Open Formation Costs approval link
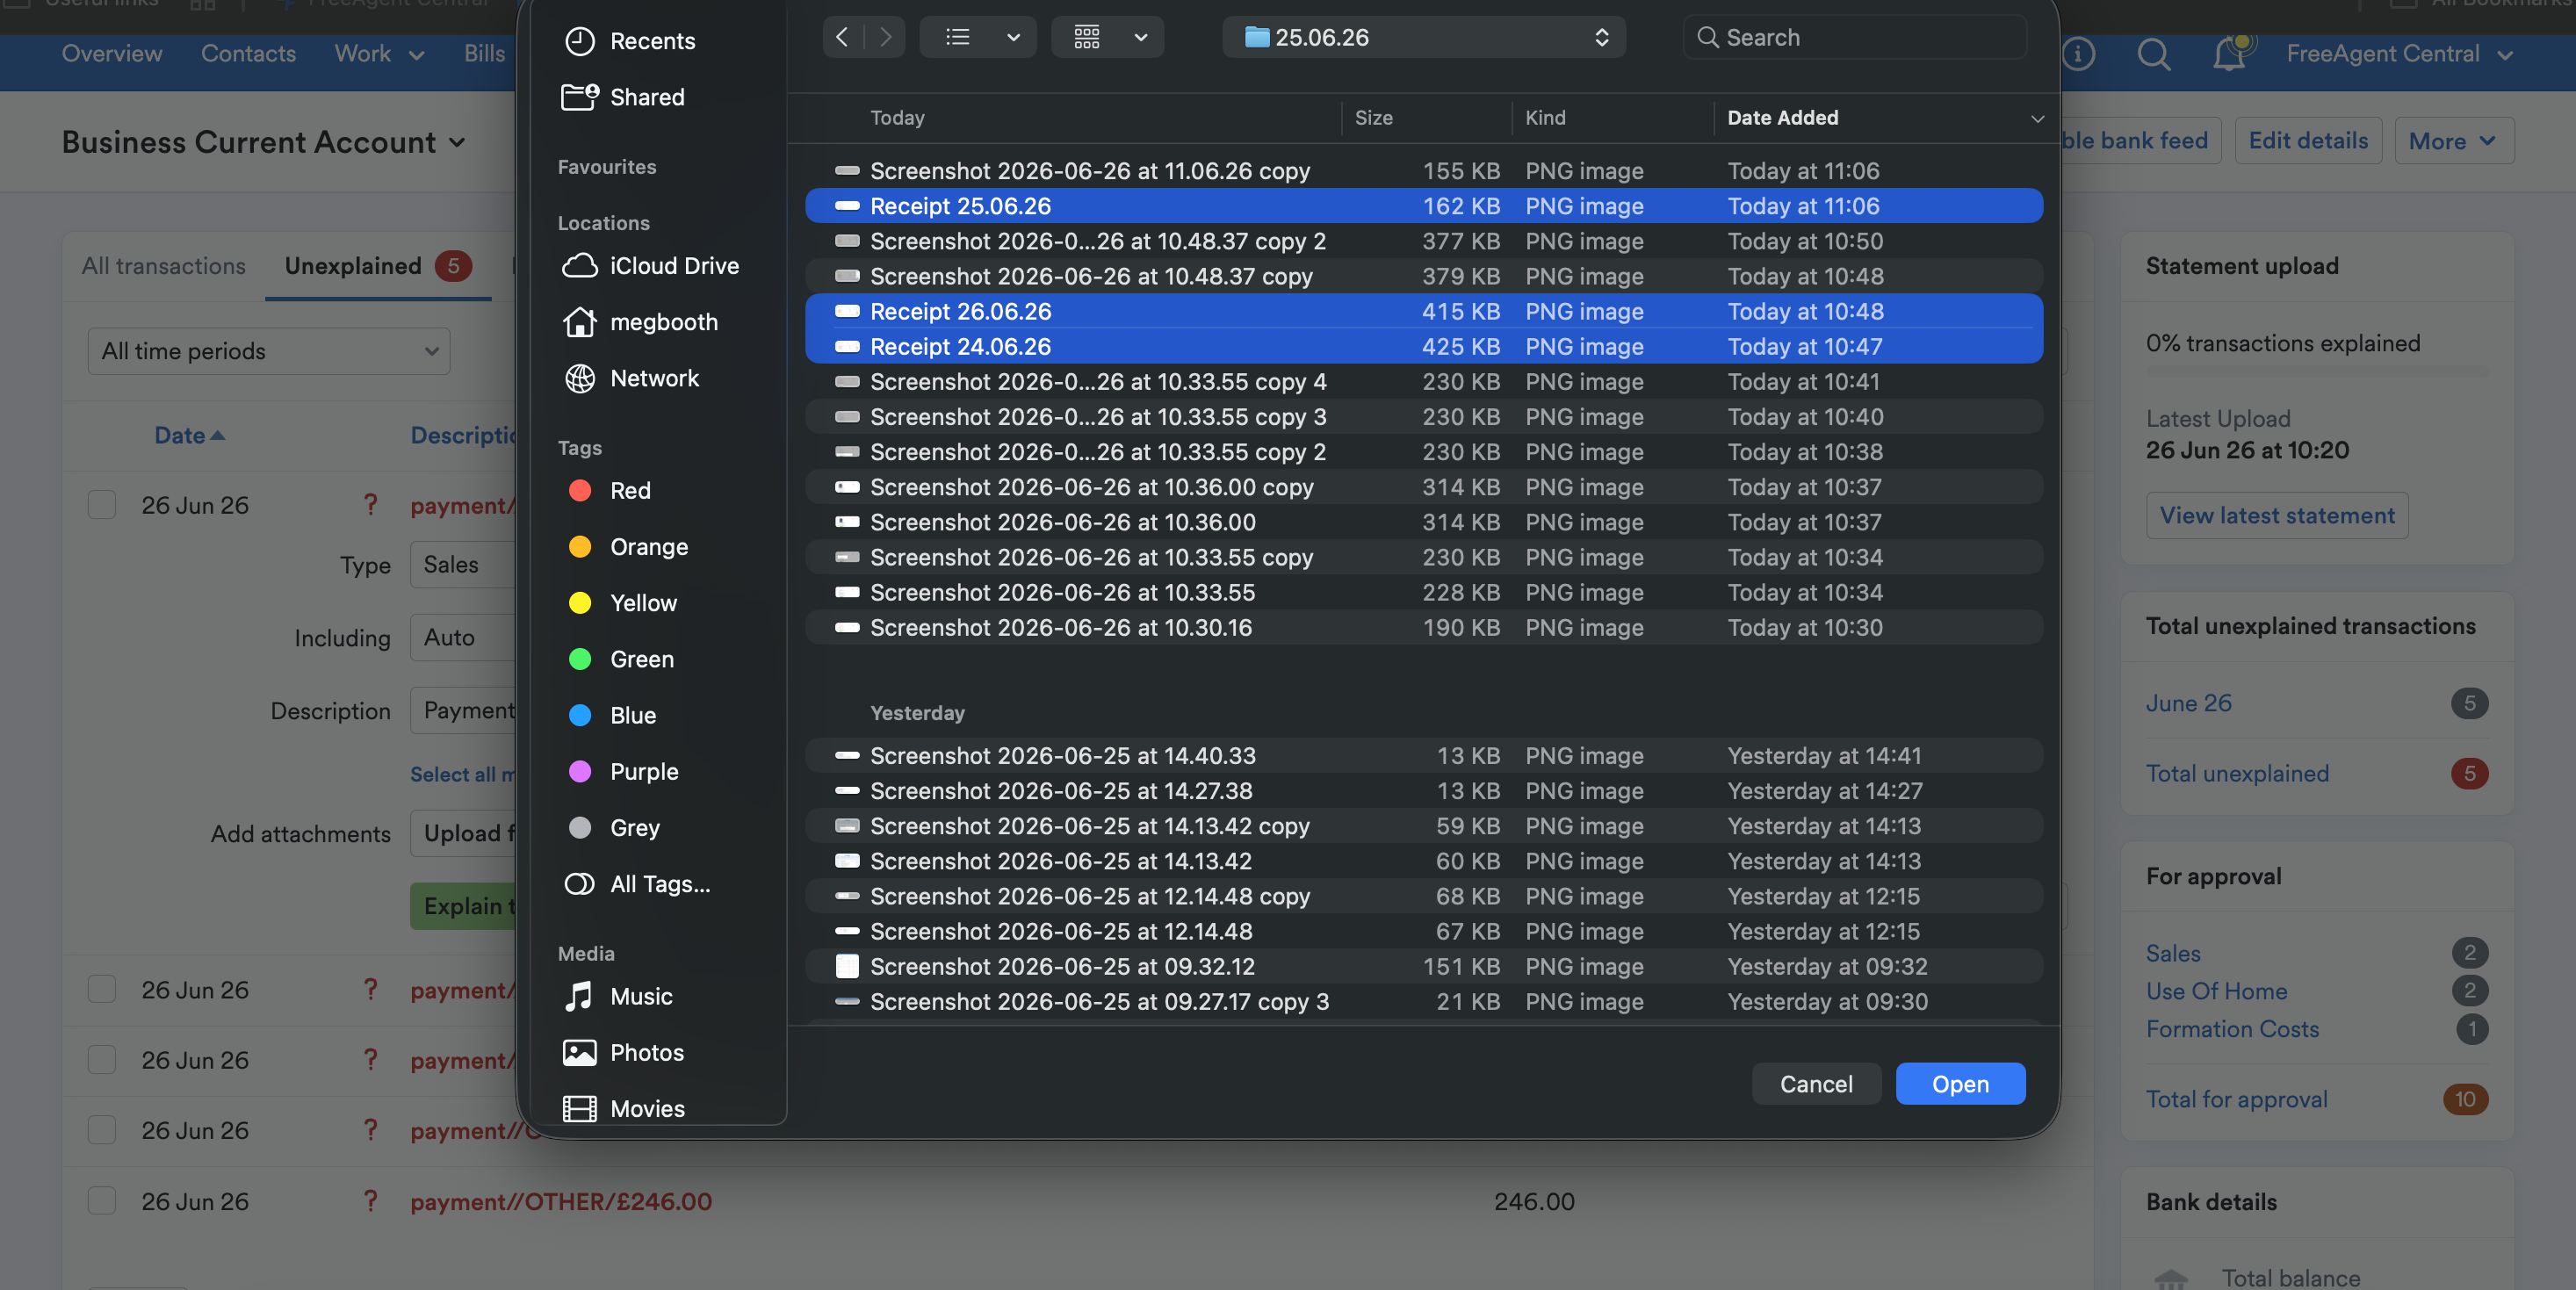 [x=2232, y=1028]
